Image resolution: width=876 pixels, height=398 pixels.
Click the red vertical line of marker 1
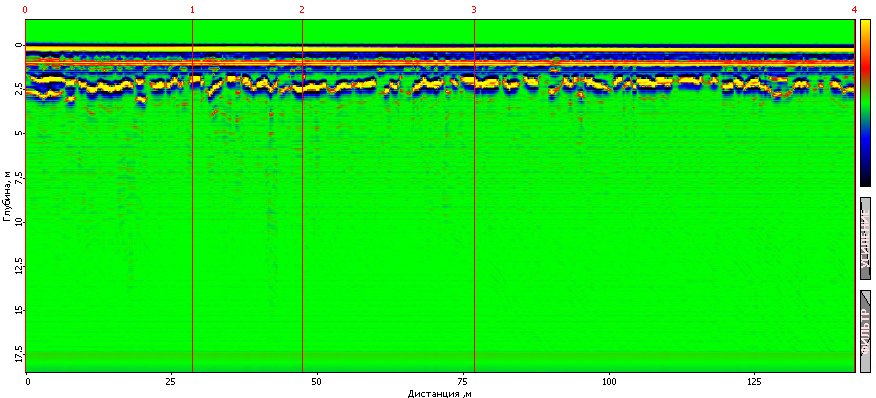(193, 196)
